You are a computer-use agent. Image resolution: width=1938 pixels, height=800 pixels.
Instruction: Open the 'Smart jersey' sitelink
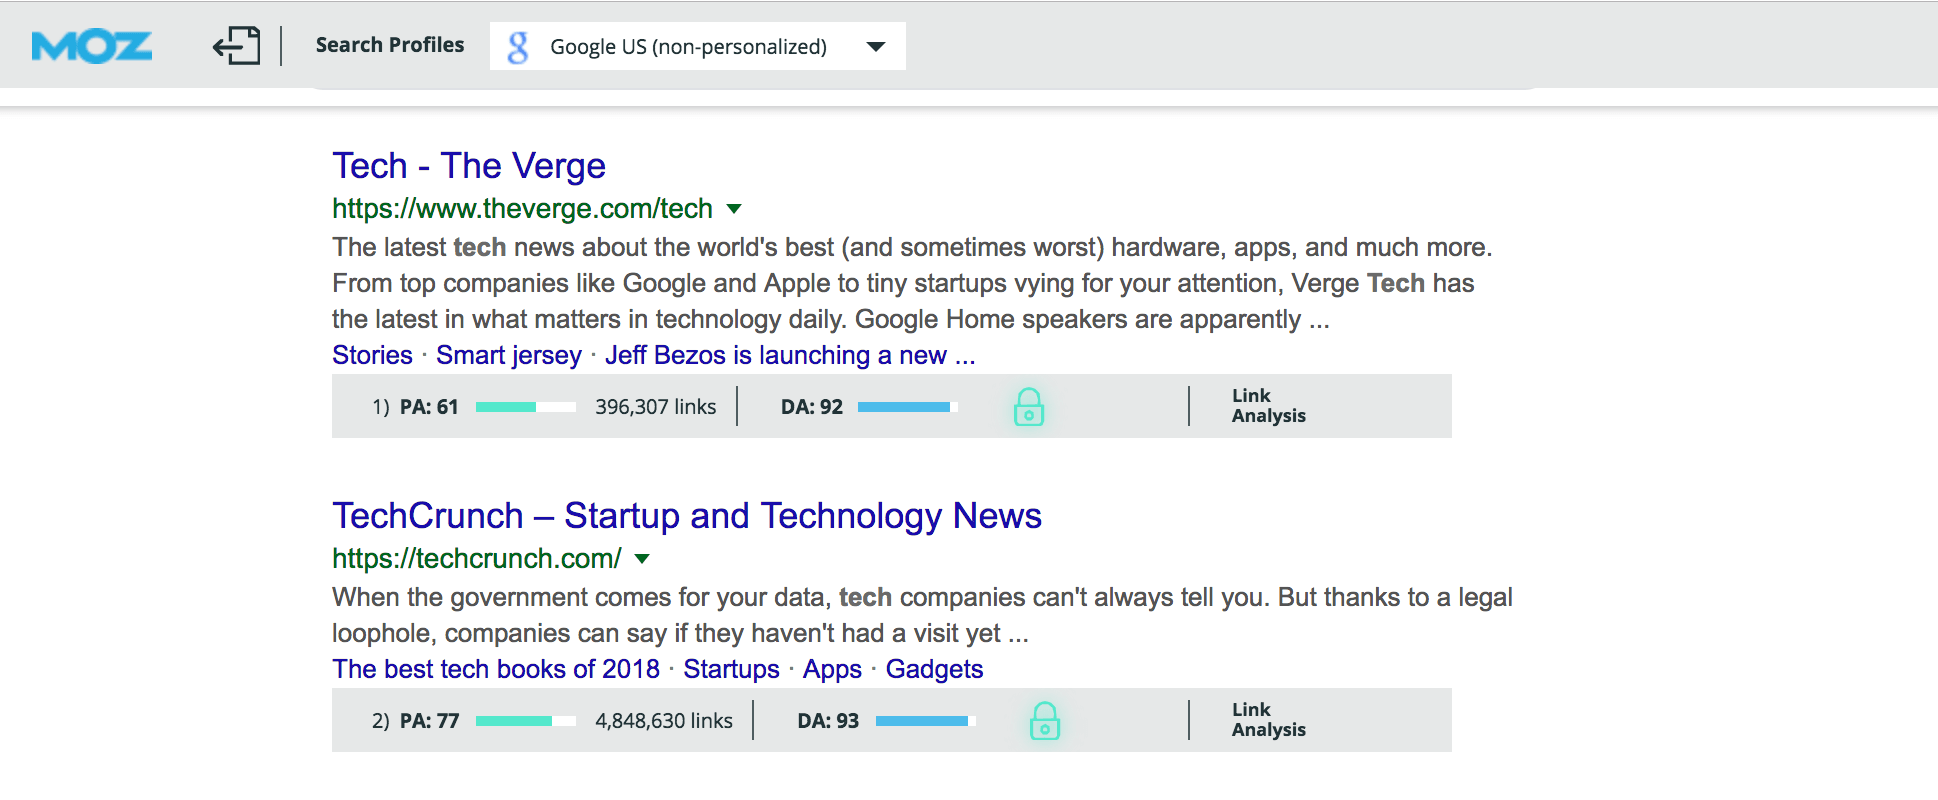(x=508, y=355)
